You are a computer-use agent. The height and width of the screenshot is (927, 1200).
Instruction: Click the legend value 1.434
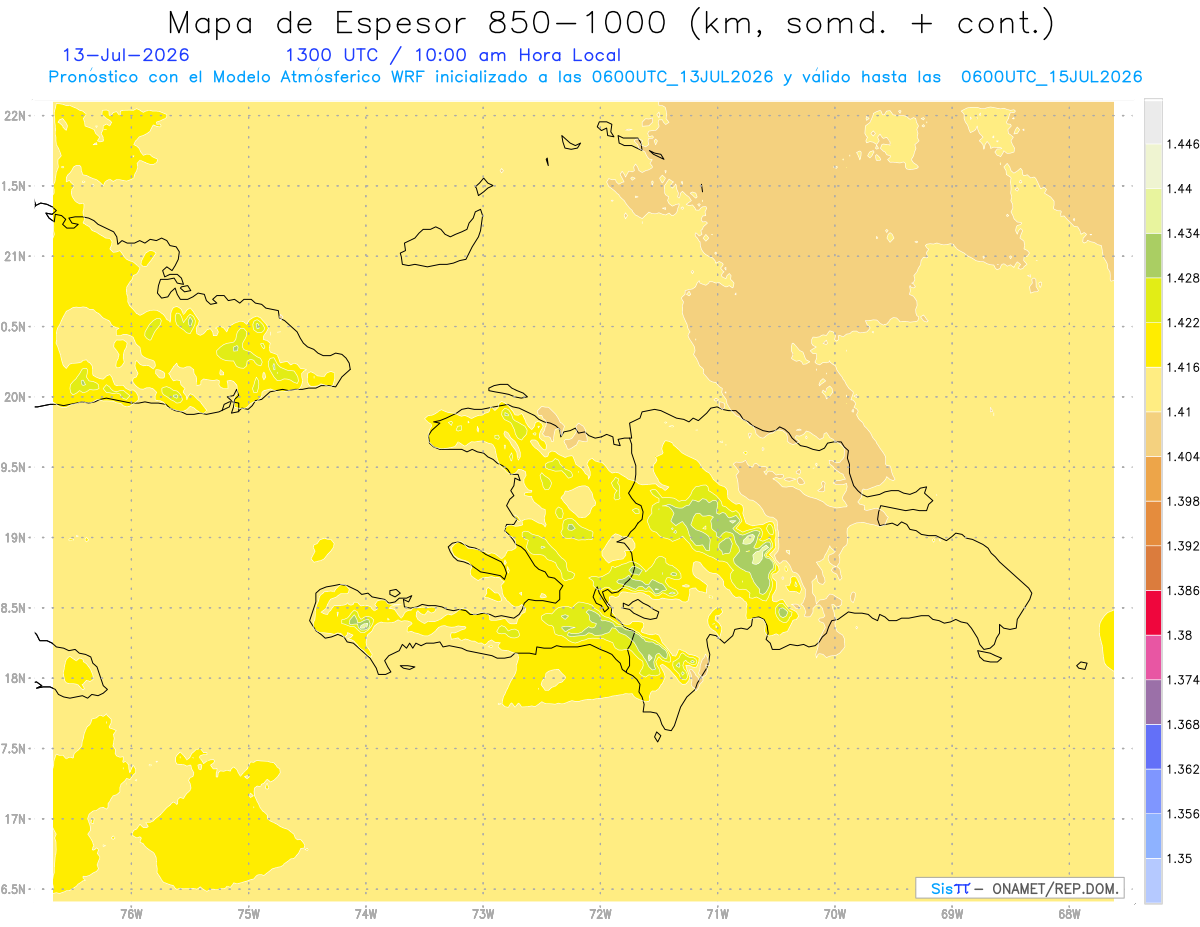(1183, 233)
